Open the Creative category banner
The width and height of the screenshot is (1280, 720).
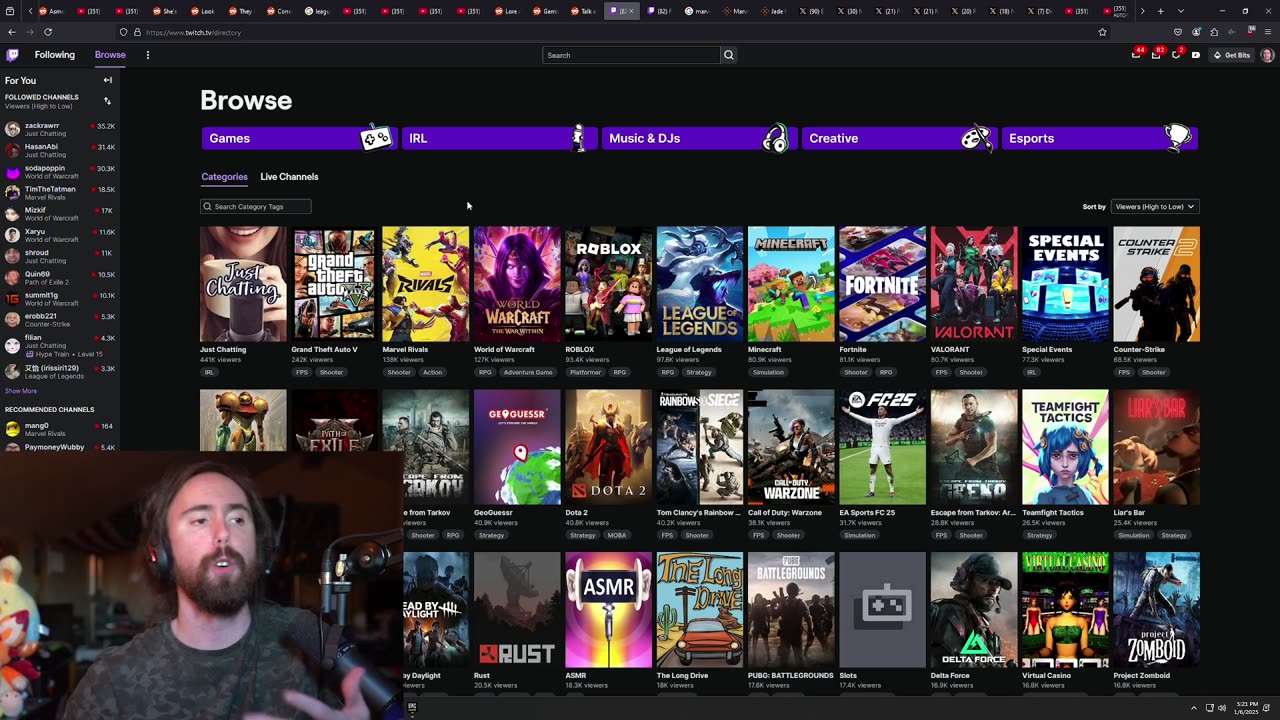(x=898, y=138)
